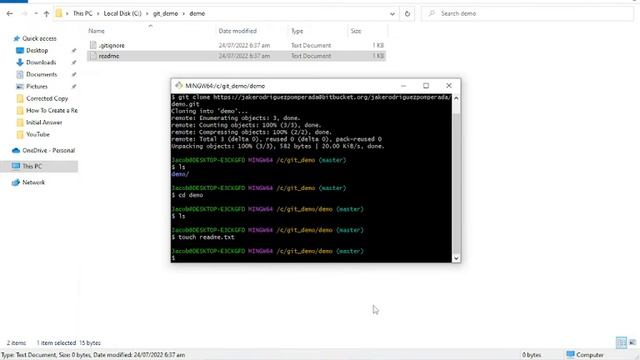Click the search magnifier icon
Screen dimensions: 640x360
tap(431, 13)
